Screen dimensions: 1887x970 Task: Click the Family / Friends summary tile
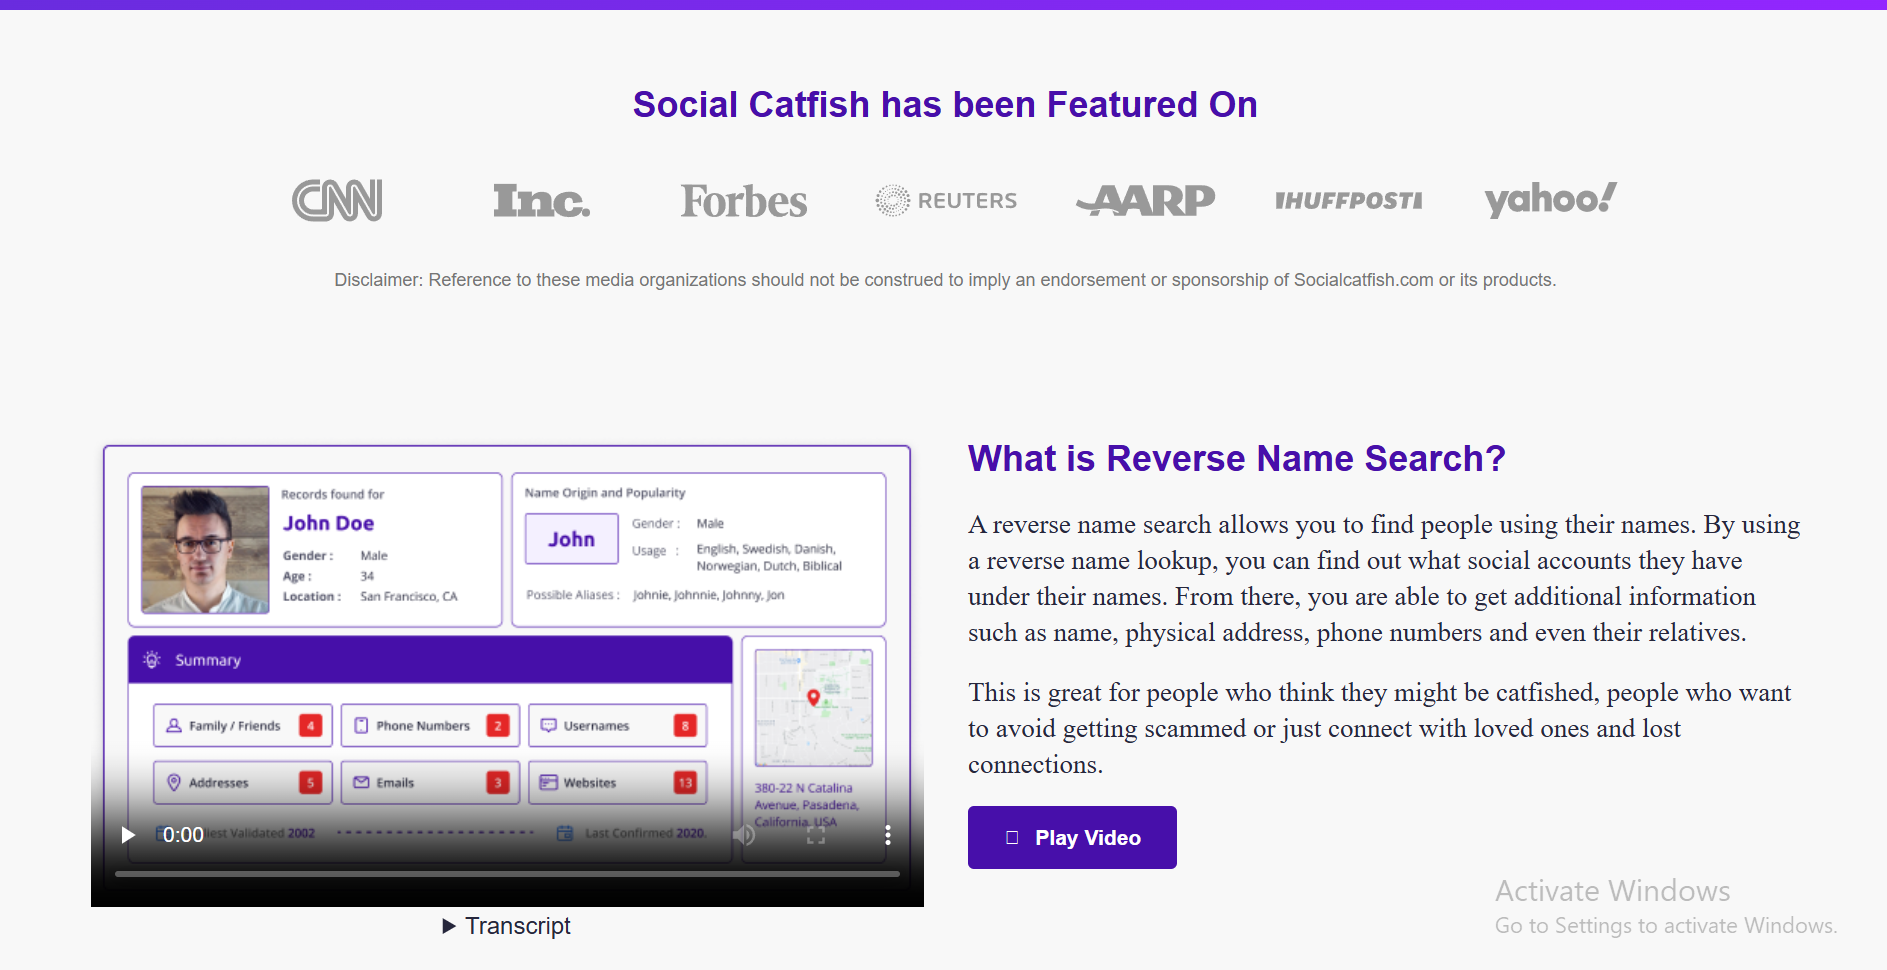click(x=243, y=726)
